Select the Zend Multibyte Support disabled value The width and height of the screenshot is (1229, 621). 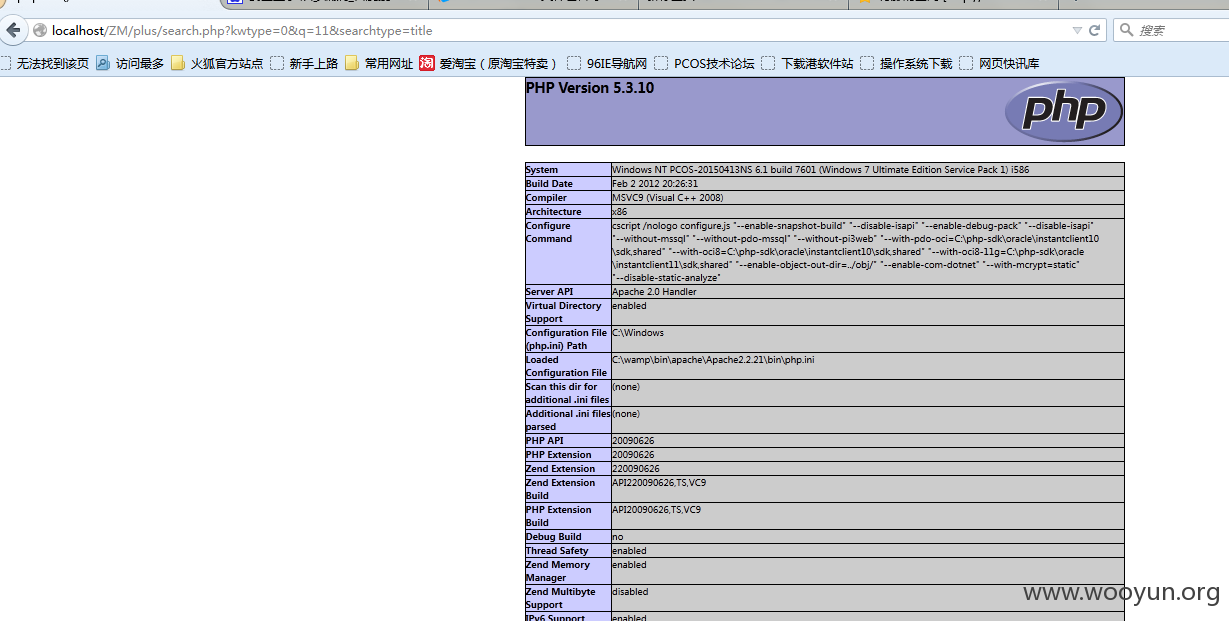coord(630,592)
